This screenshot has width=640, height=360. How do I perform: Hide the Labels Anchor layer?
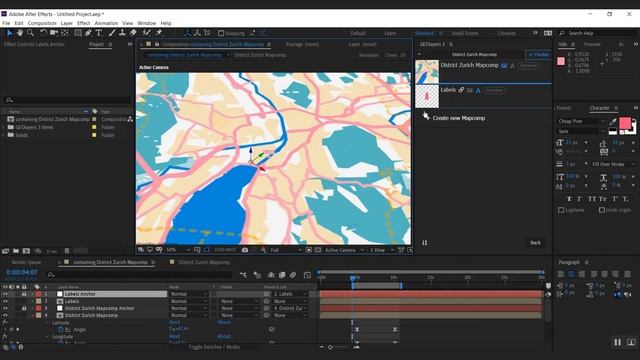(x=5, y=294)
